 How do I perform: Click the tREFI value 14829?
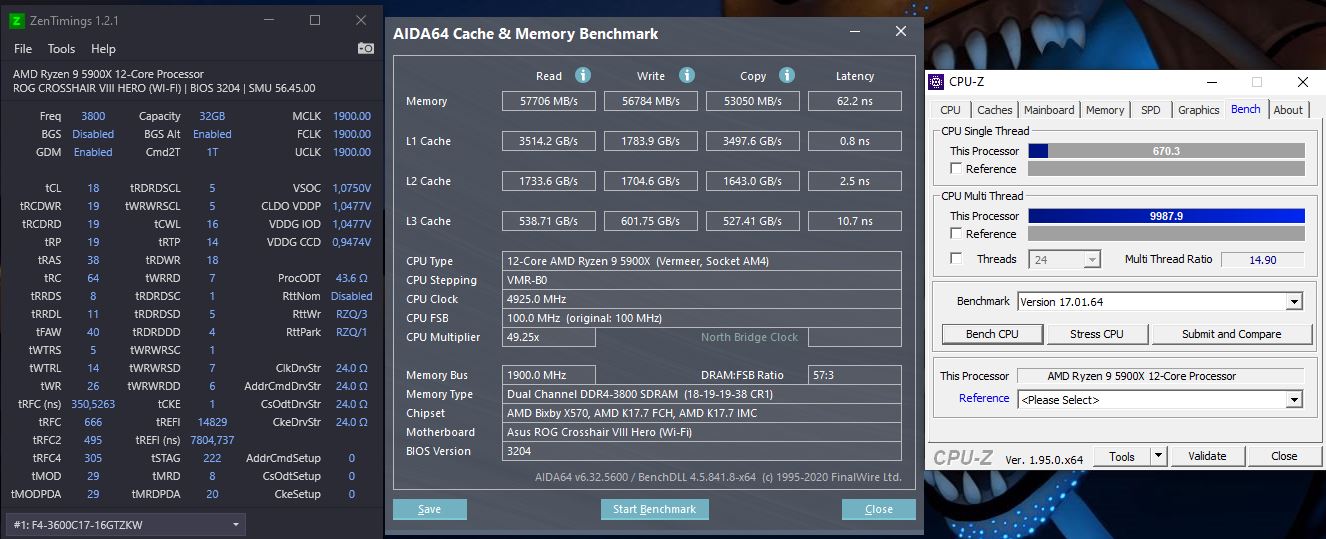212,422
